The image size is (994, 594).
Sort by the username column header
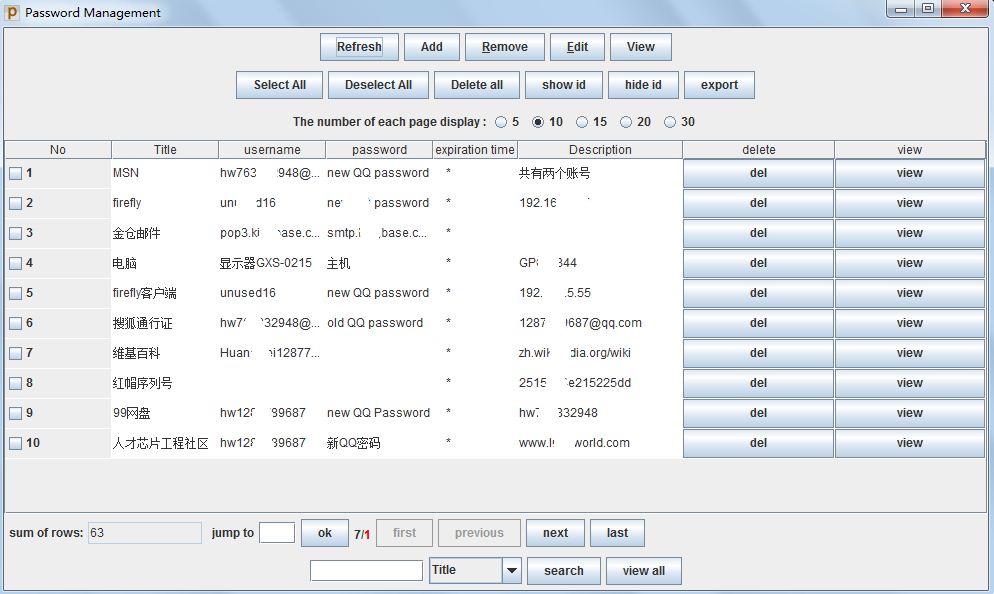[272, 150]
